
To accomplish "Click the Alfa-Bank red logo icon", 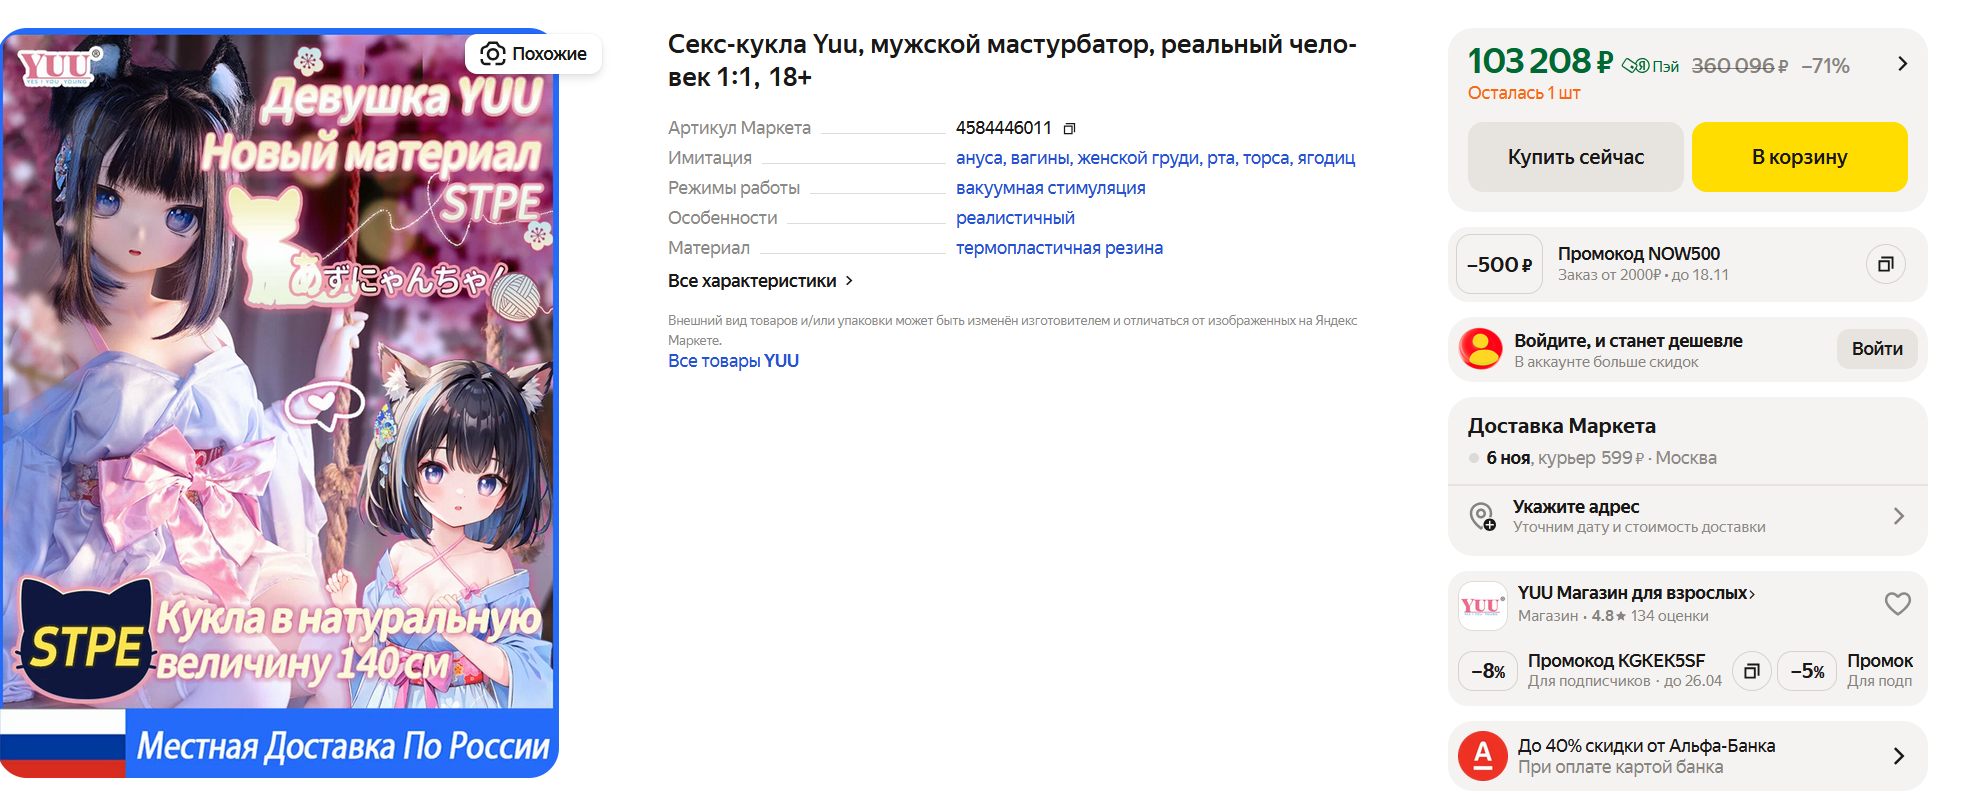I will (x=1483, y=756).
